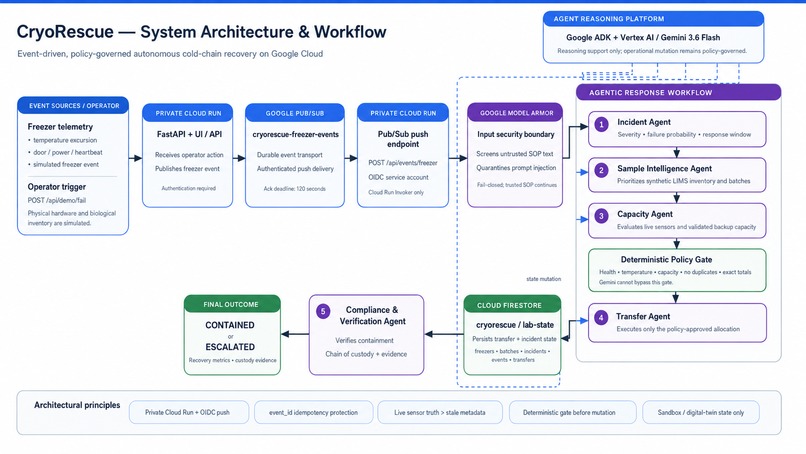Screen dimensions: 806x454
Task: Click the 'cryorescue-freezer-events' topic name
Action: pyautogui.click(x=296, y=134)
